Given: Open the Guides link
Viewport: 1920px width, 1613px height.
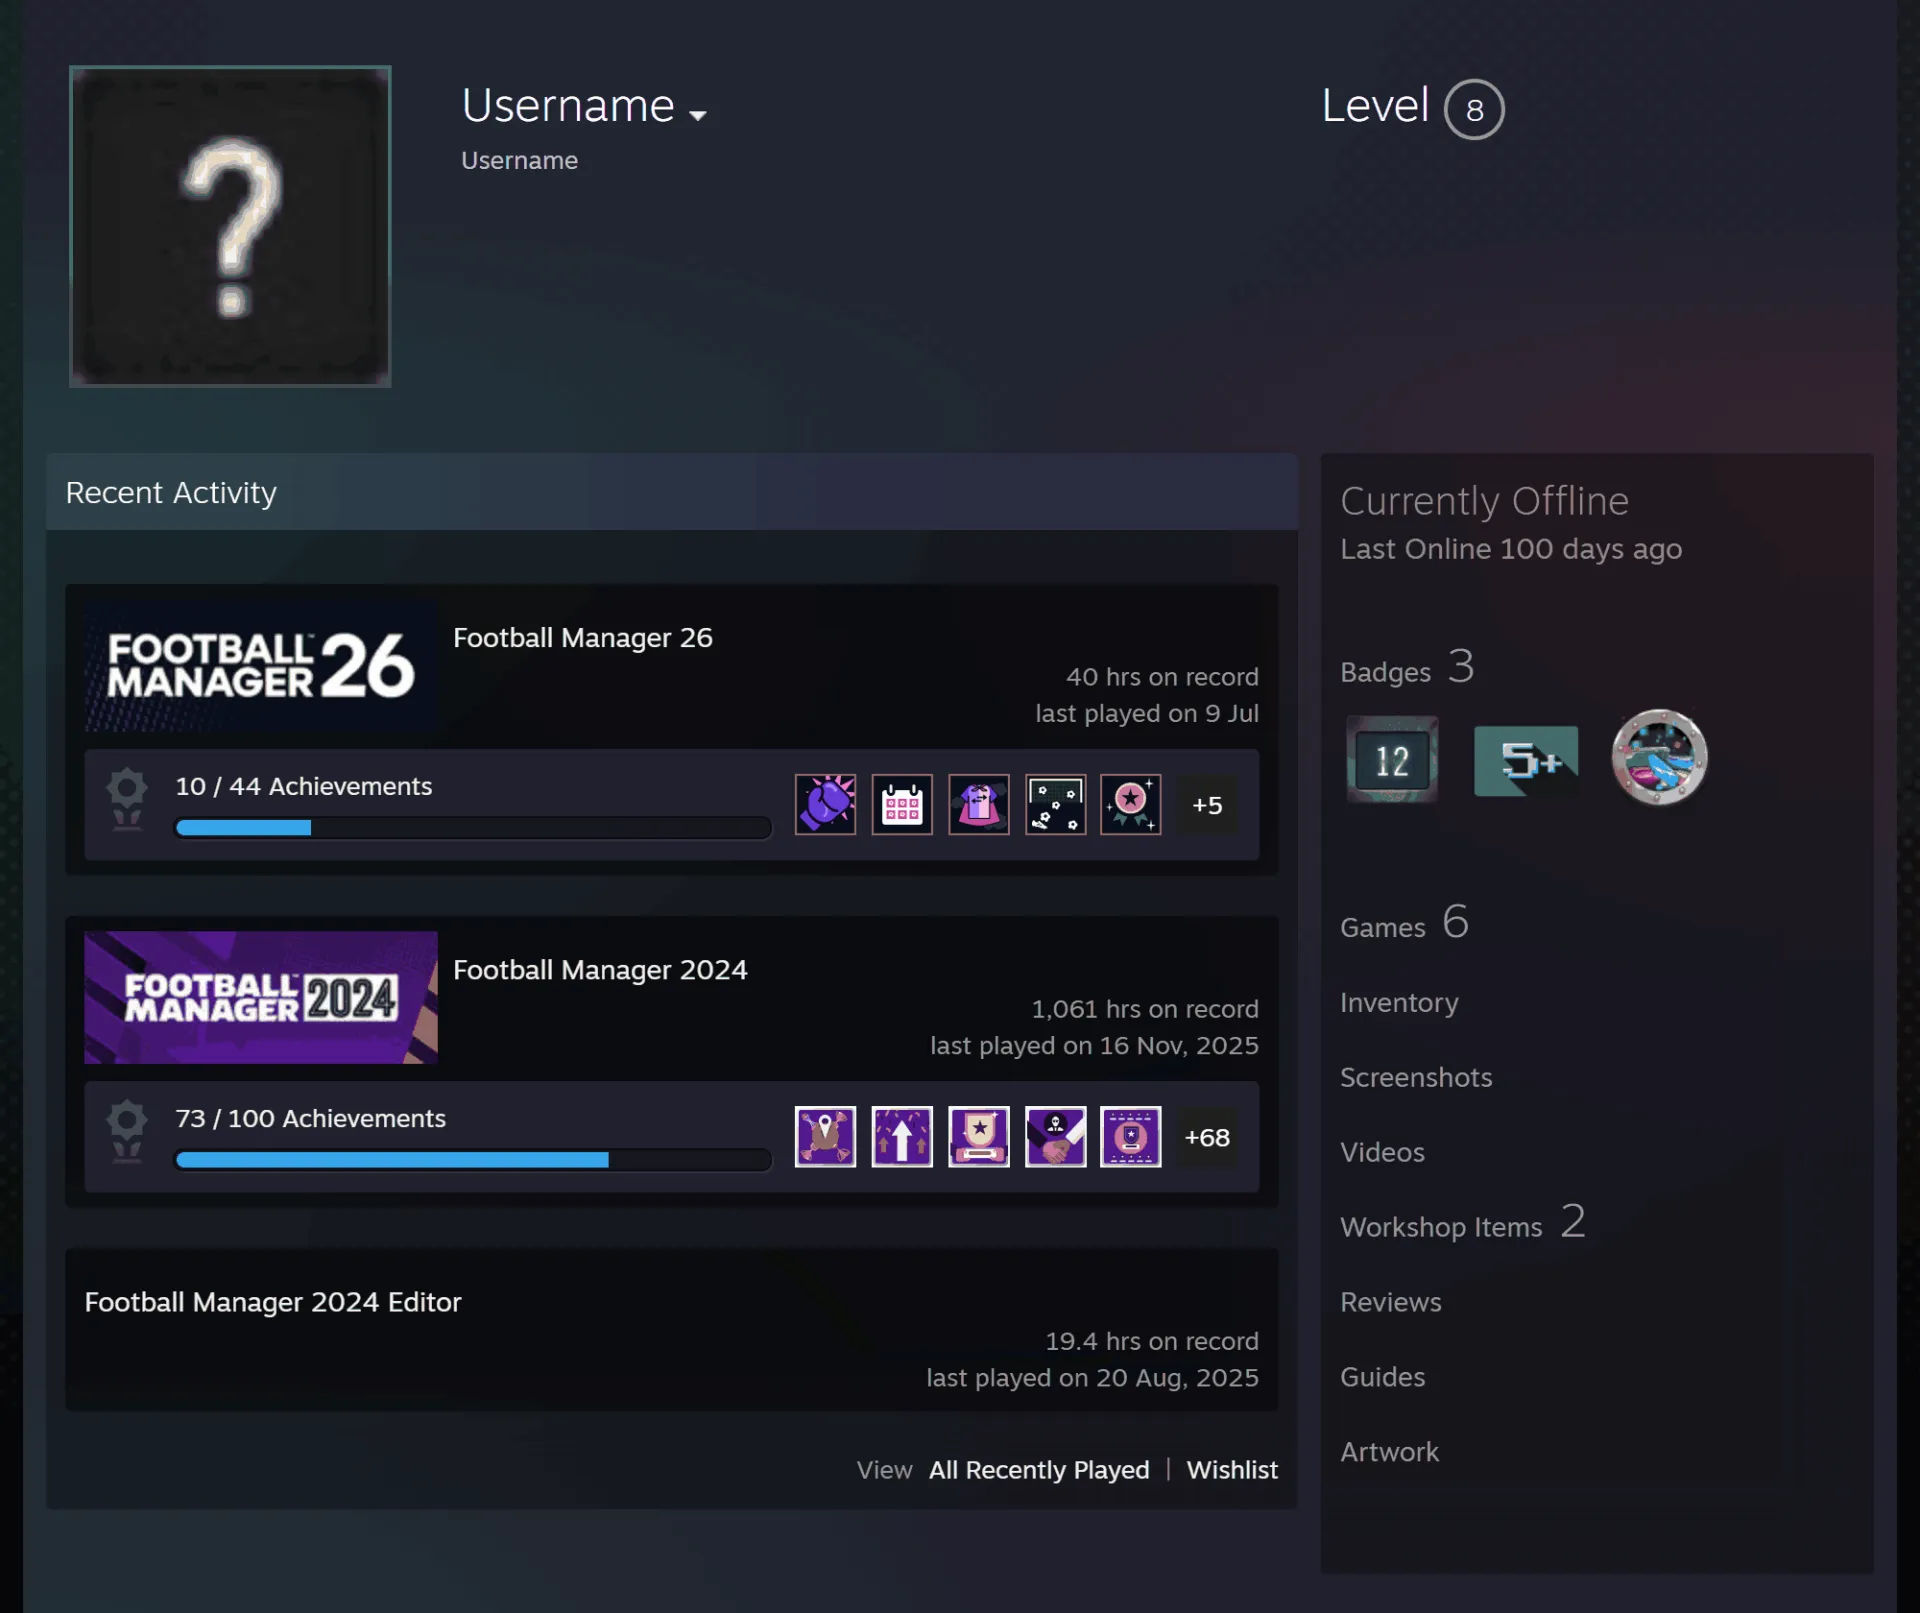Looking at the screenshot, I should point(1383,1377).
